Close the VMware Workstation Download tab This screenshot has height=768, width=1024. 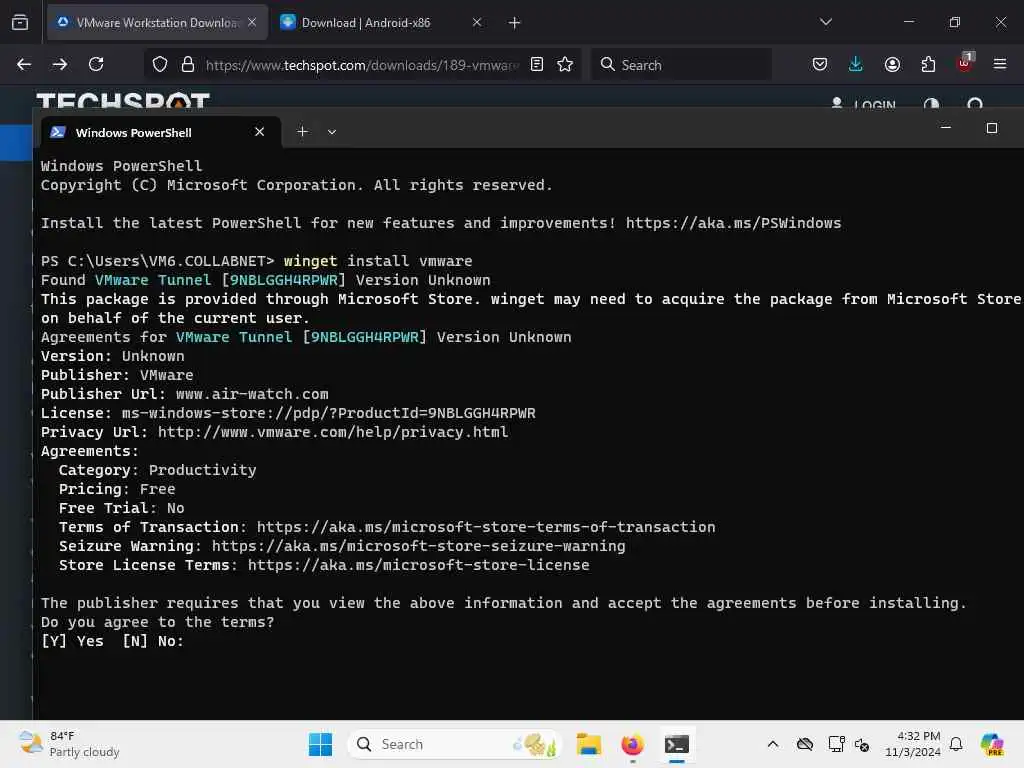pos(252,22)
